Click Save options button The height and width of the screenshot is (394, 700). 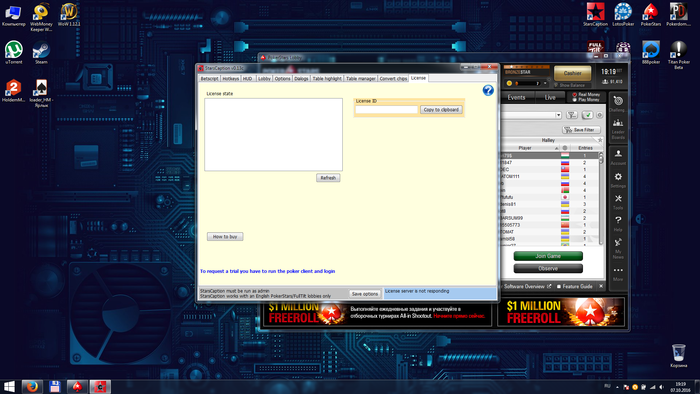[365, 294]
